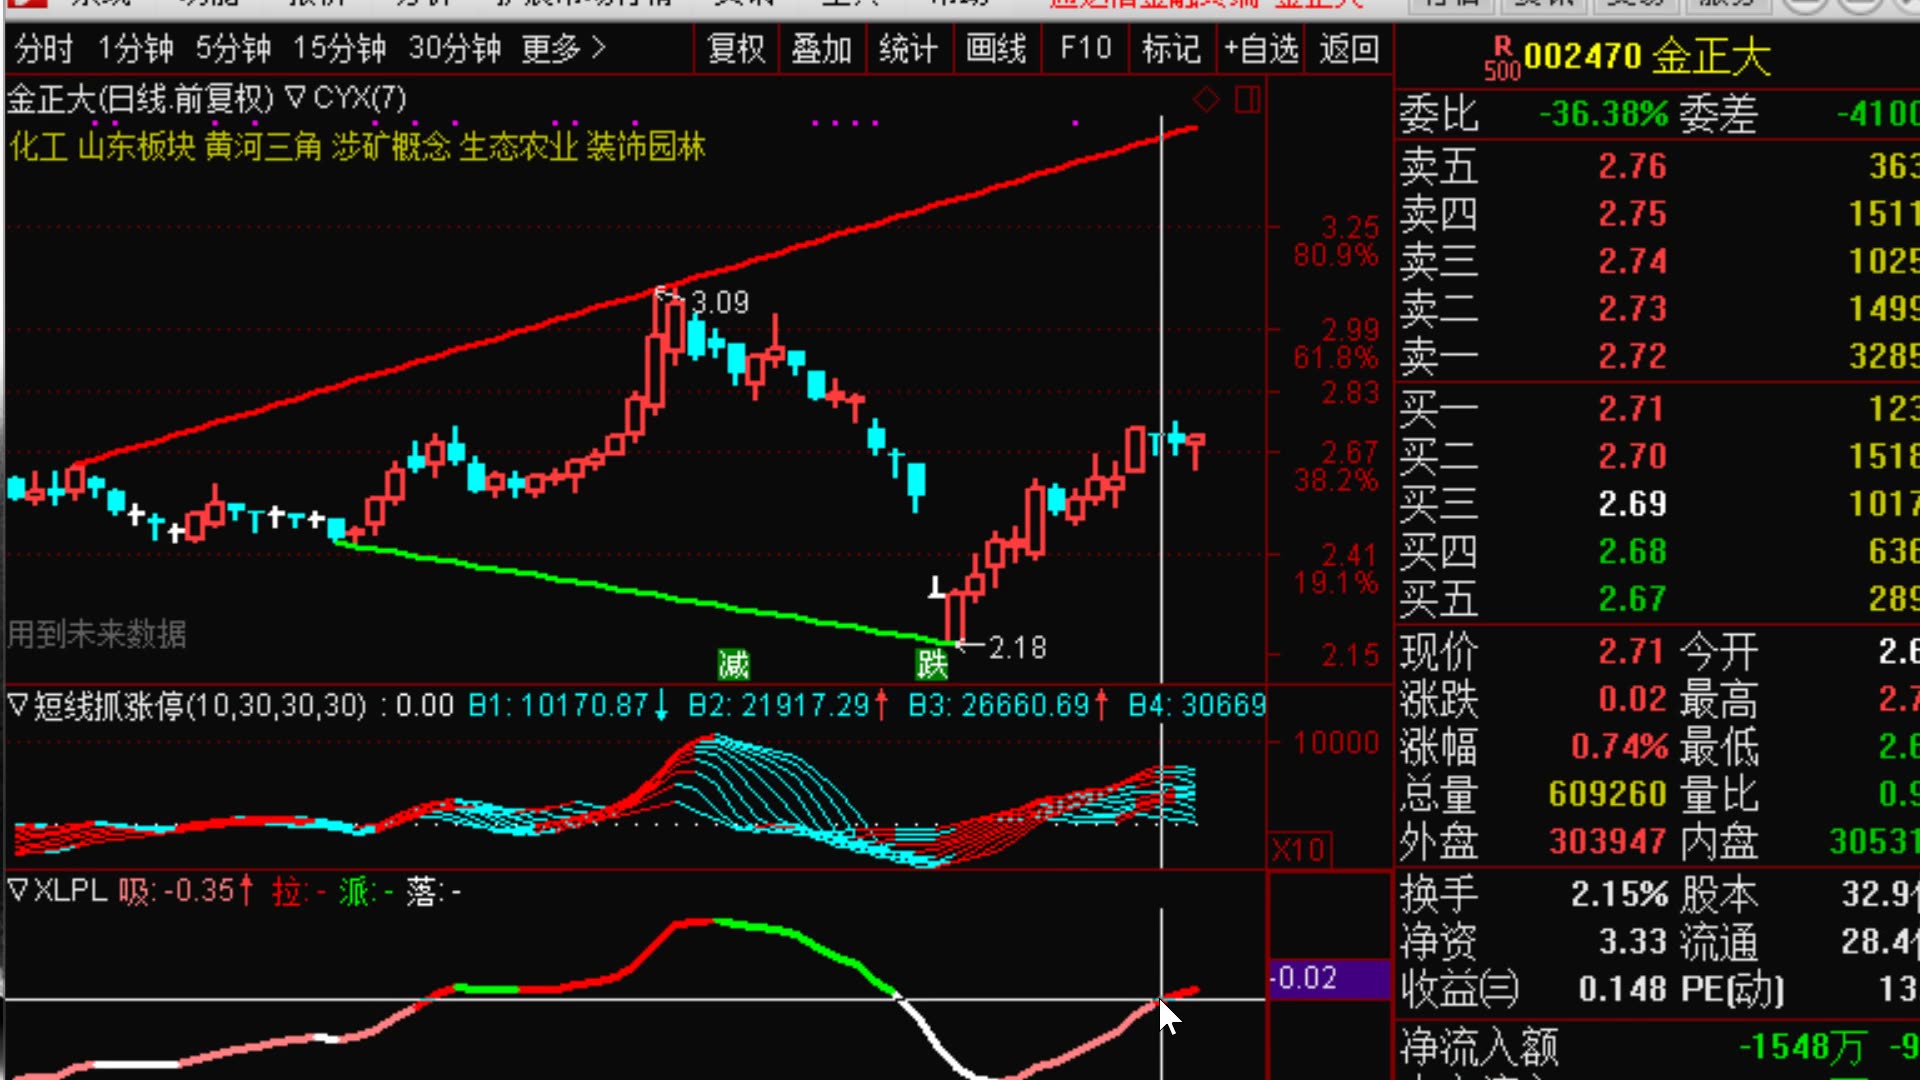Select the 1分钟 period tab
The width and height of the screenshot is (1920, 1080).
click(136, 48)
